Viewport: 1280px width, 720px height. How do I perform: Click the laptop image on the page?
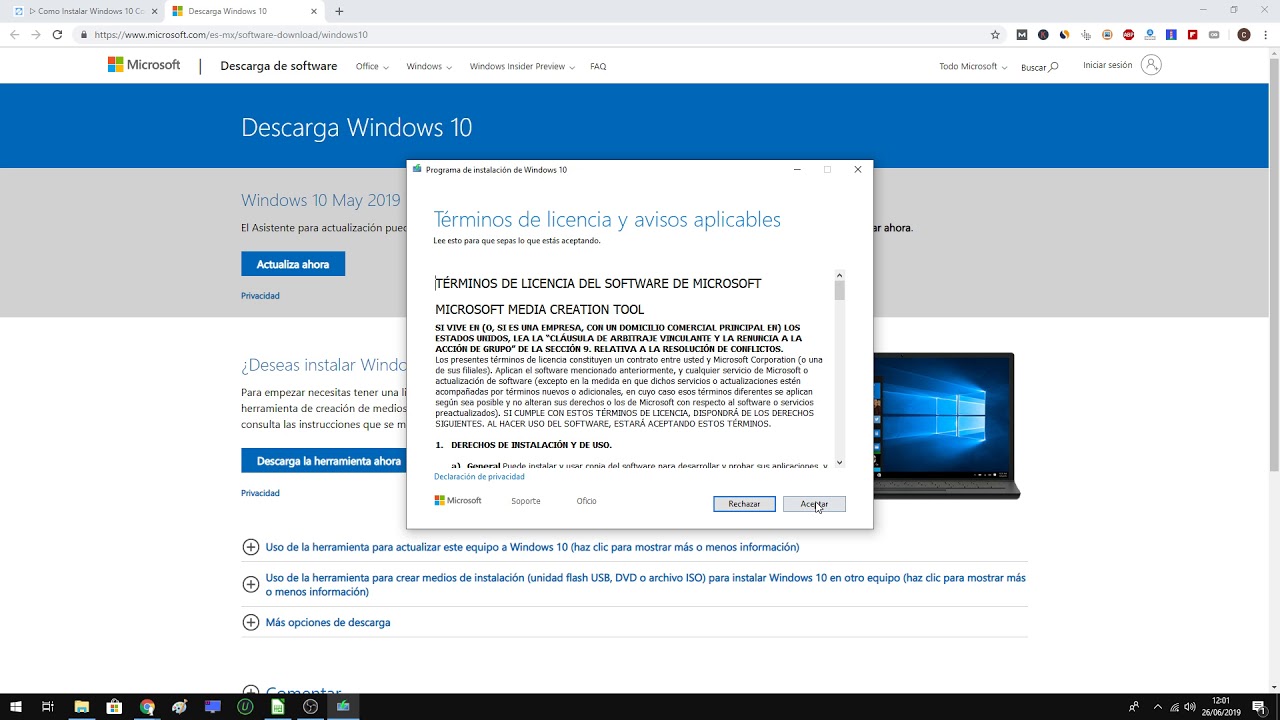tap(946, 424)
